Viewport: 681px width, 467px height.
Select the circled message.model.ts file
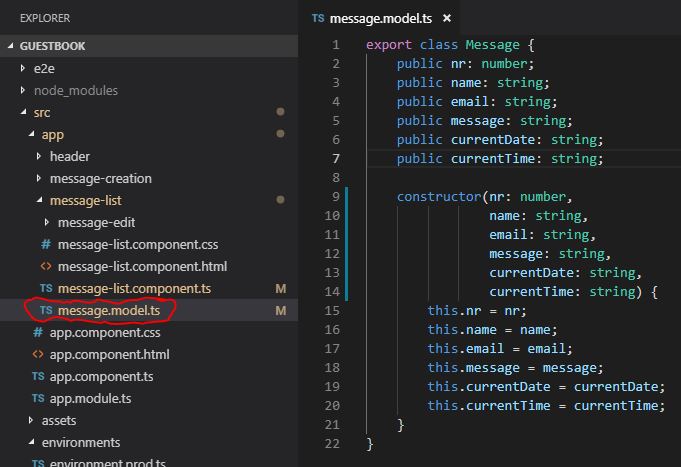coord(108,311)
